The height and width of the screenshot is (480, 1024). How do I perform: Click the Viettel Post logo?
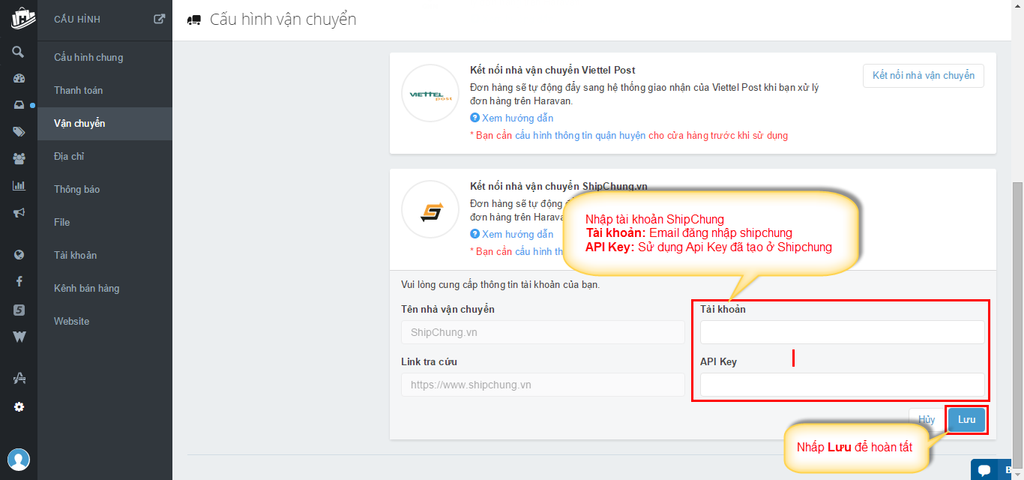click(x=430, y=93)
